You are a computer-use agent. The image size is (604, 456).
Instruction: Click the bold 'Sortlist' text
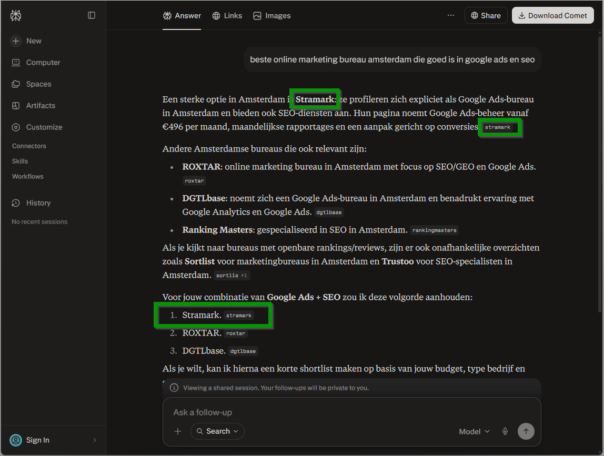pos(200,262)
